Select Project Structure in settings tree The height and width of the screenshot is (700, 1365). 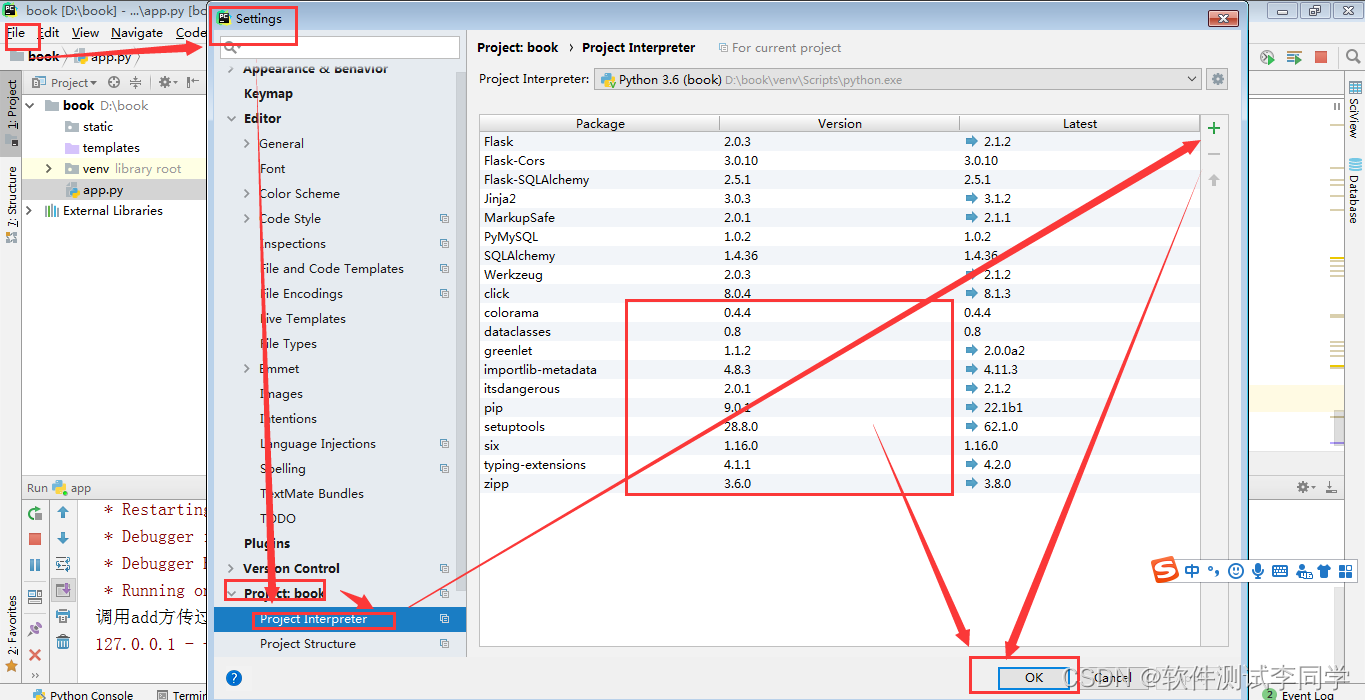point(308,644)
